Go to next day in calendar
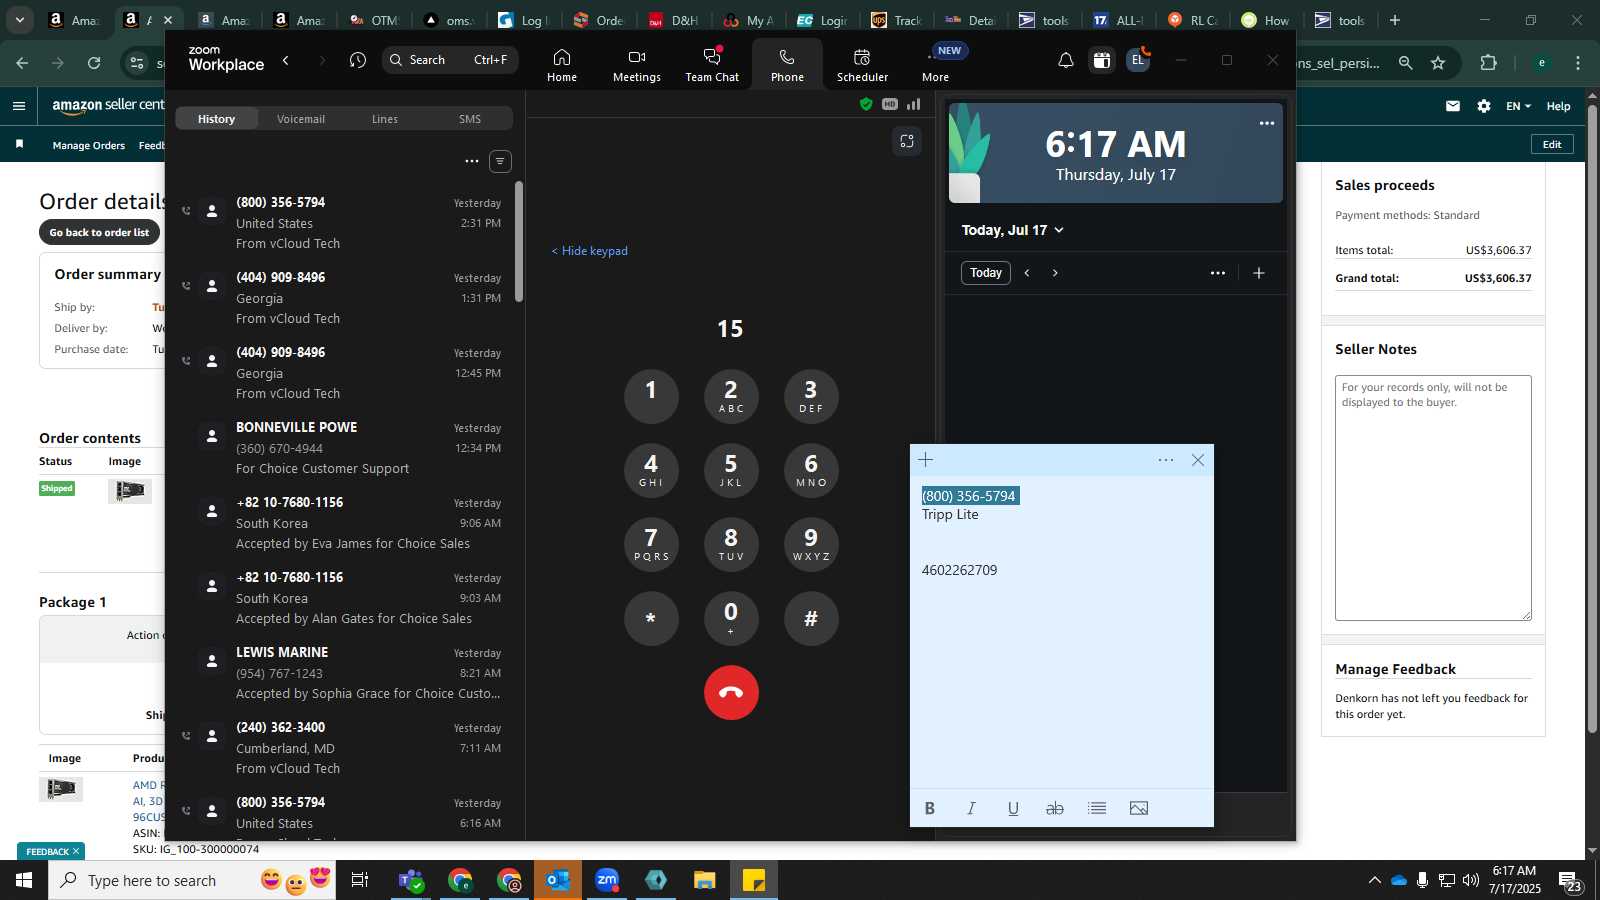Screen dimensions: 1600x900 (1055, 273)
